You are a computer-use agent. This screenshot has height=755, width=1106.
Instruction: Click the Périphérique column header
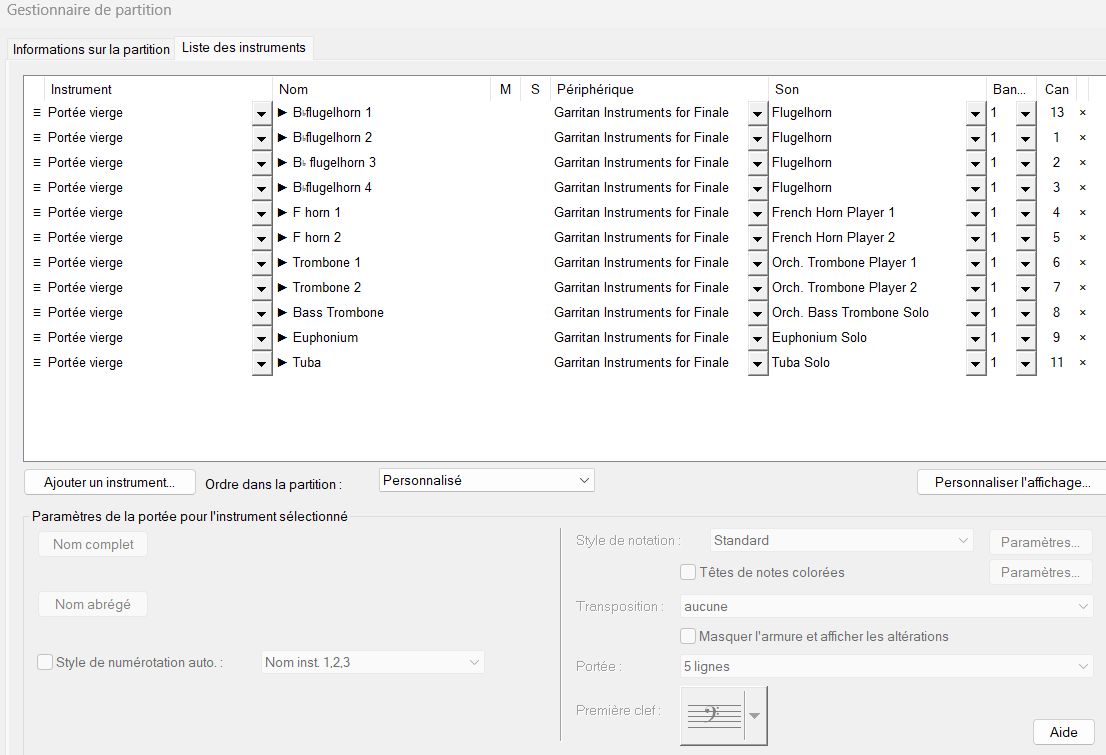(595, 89)
